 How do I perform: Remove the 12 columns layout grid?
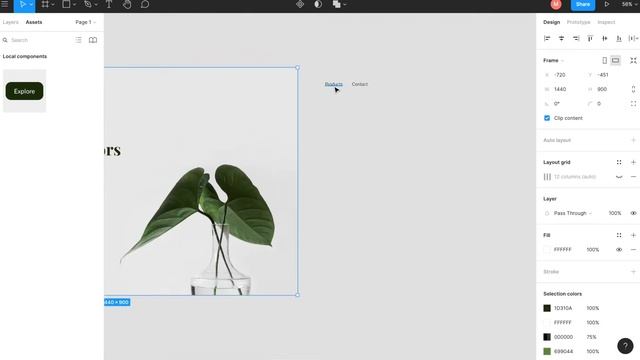tap(633, 177)
